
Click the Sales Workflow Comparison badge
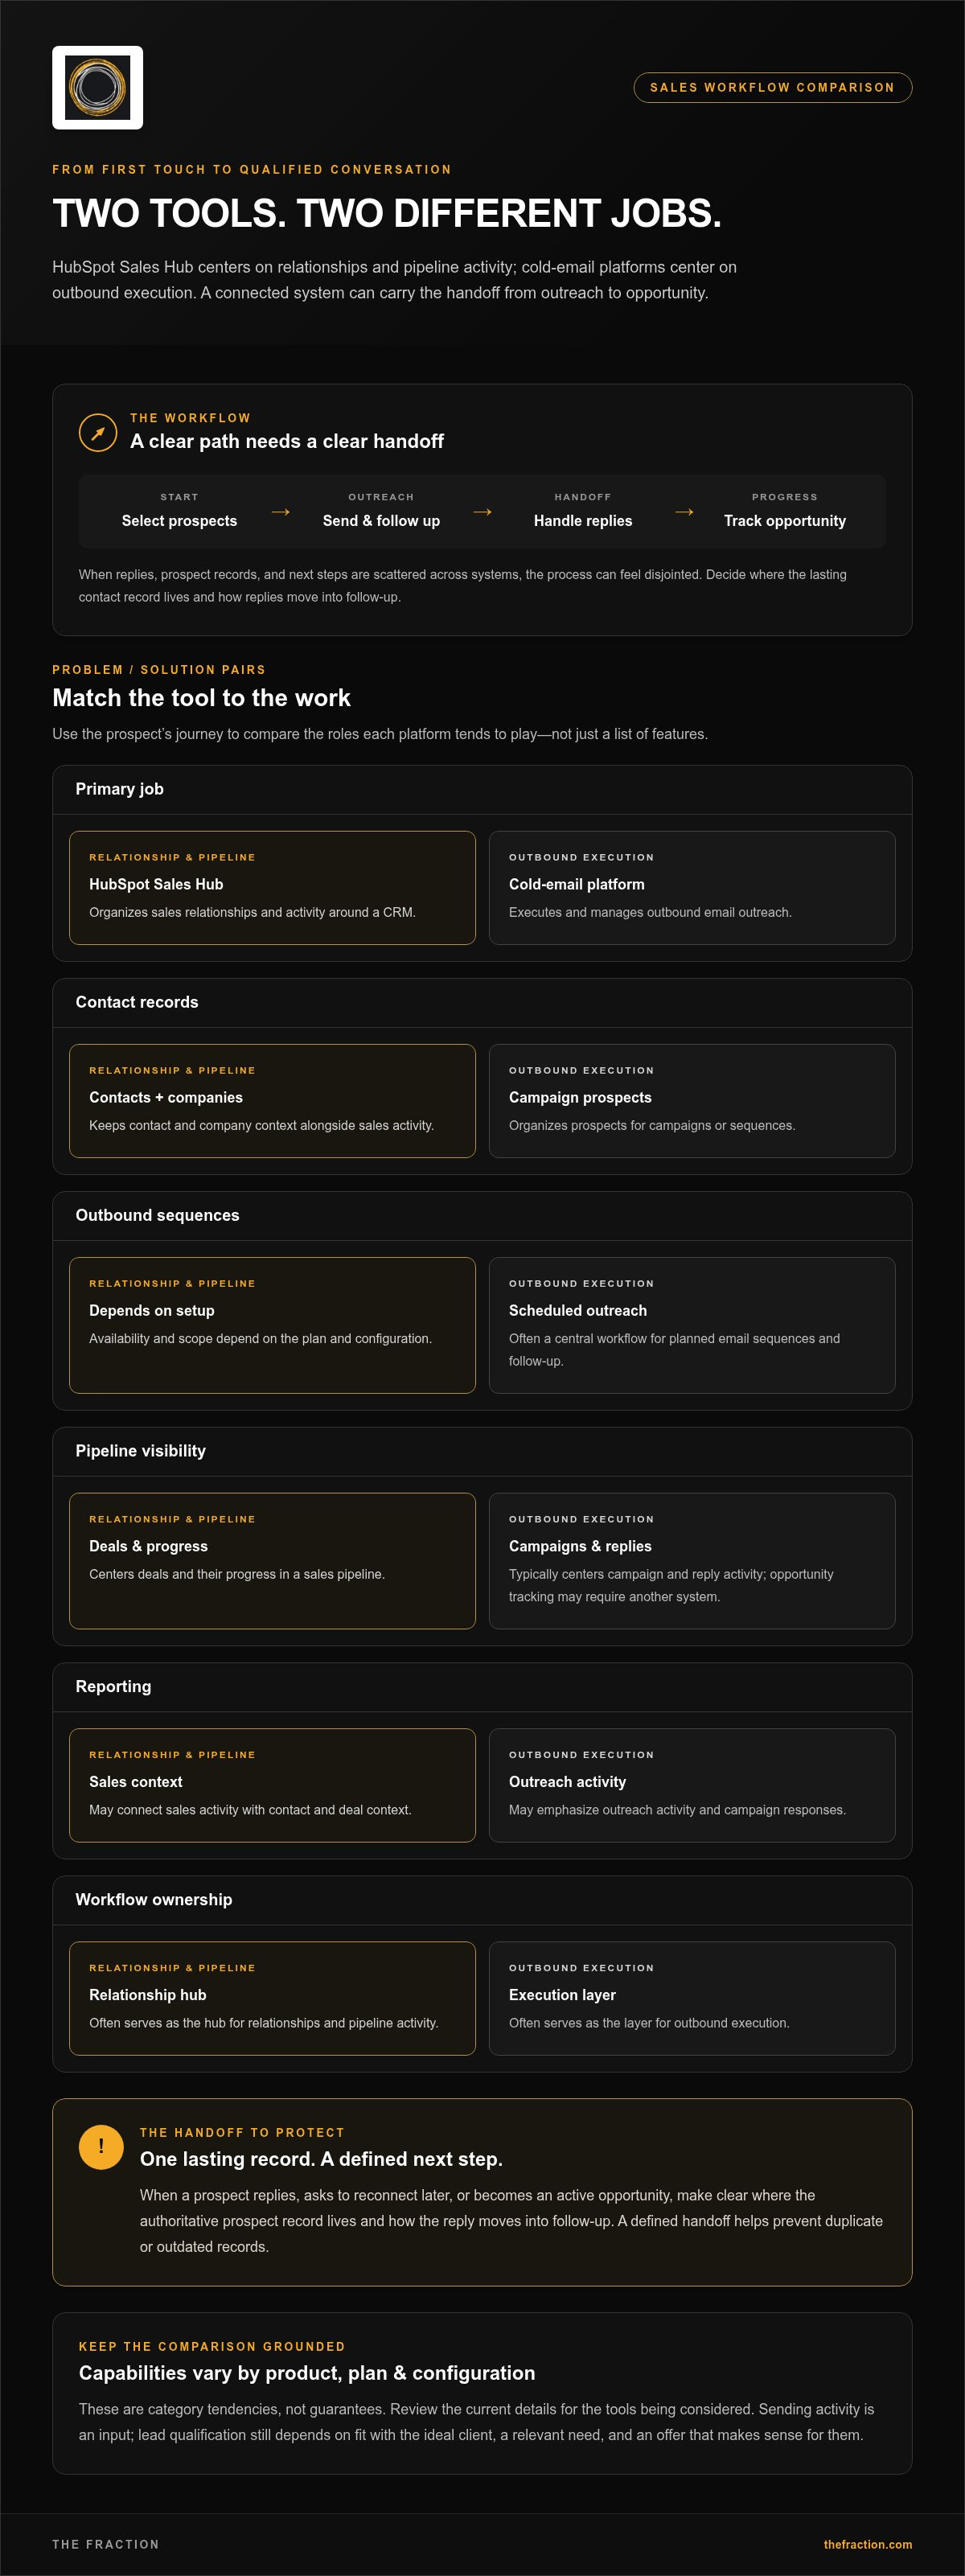click(x=772, y=87)
